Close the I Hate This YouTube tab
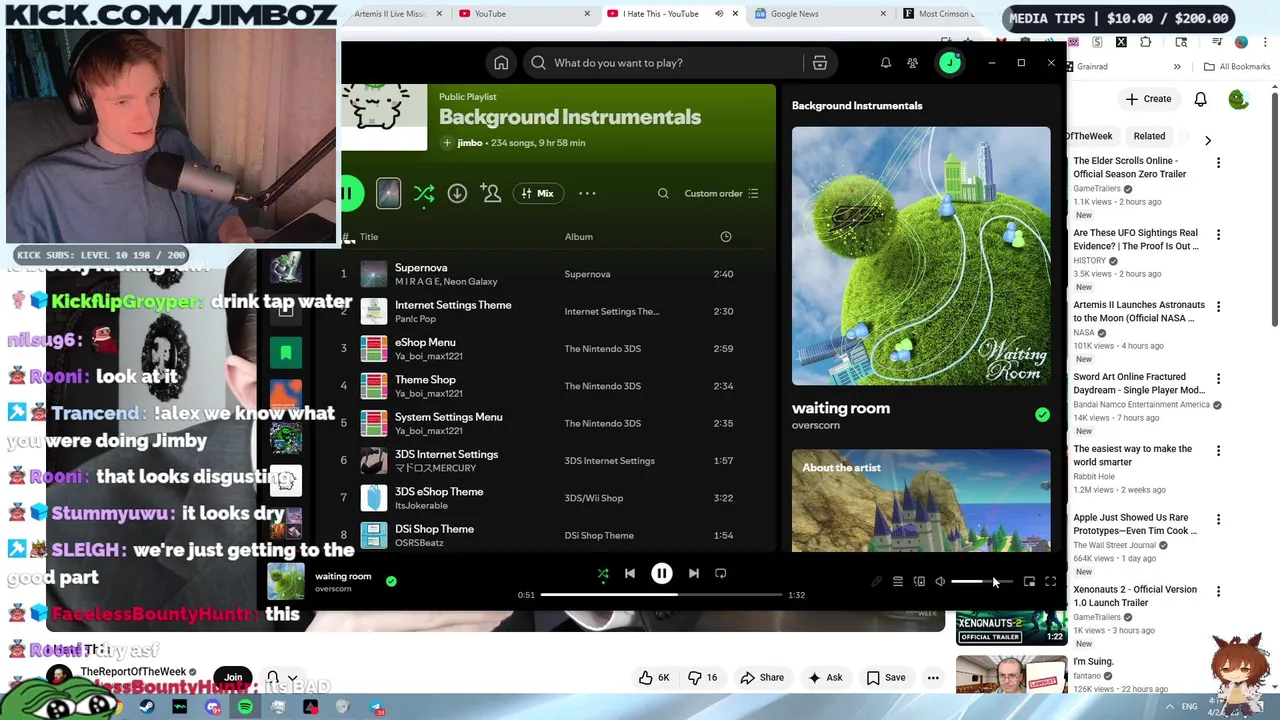 (736, 14)
